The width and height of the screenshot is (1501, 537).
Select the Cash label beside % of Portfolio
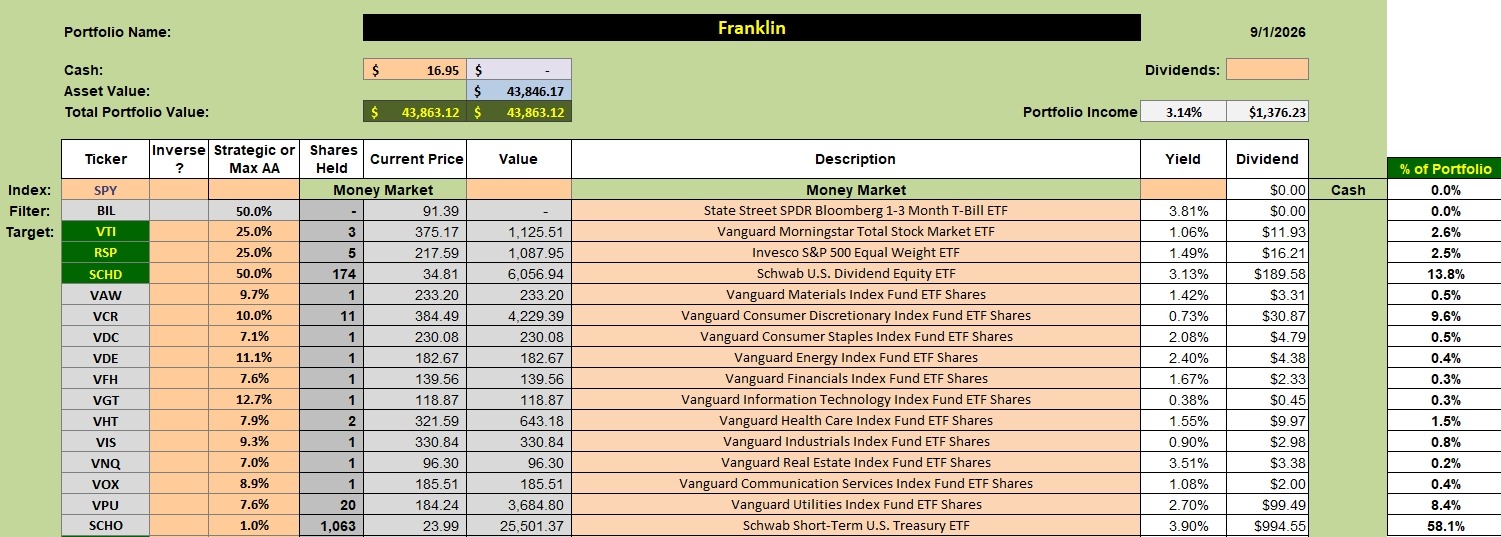pyautogui.click(x=1347, y=190)
